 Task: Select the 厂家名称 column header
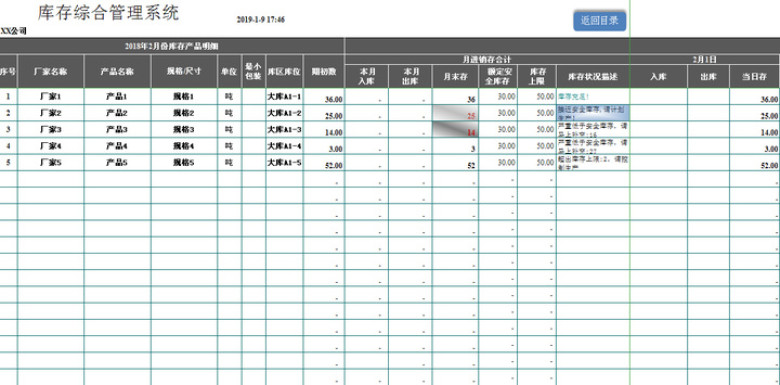pyautogui.click(x=51, y=71)
